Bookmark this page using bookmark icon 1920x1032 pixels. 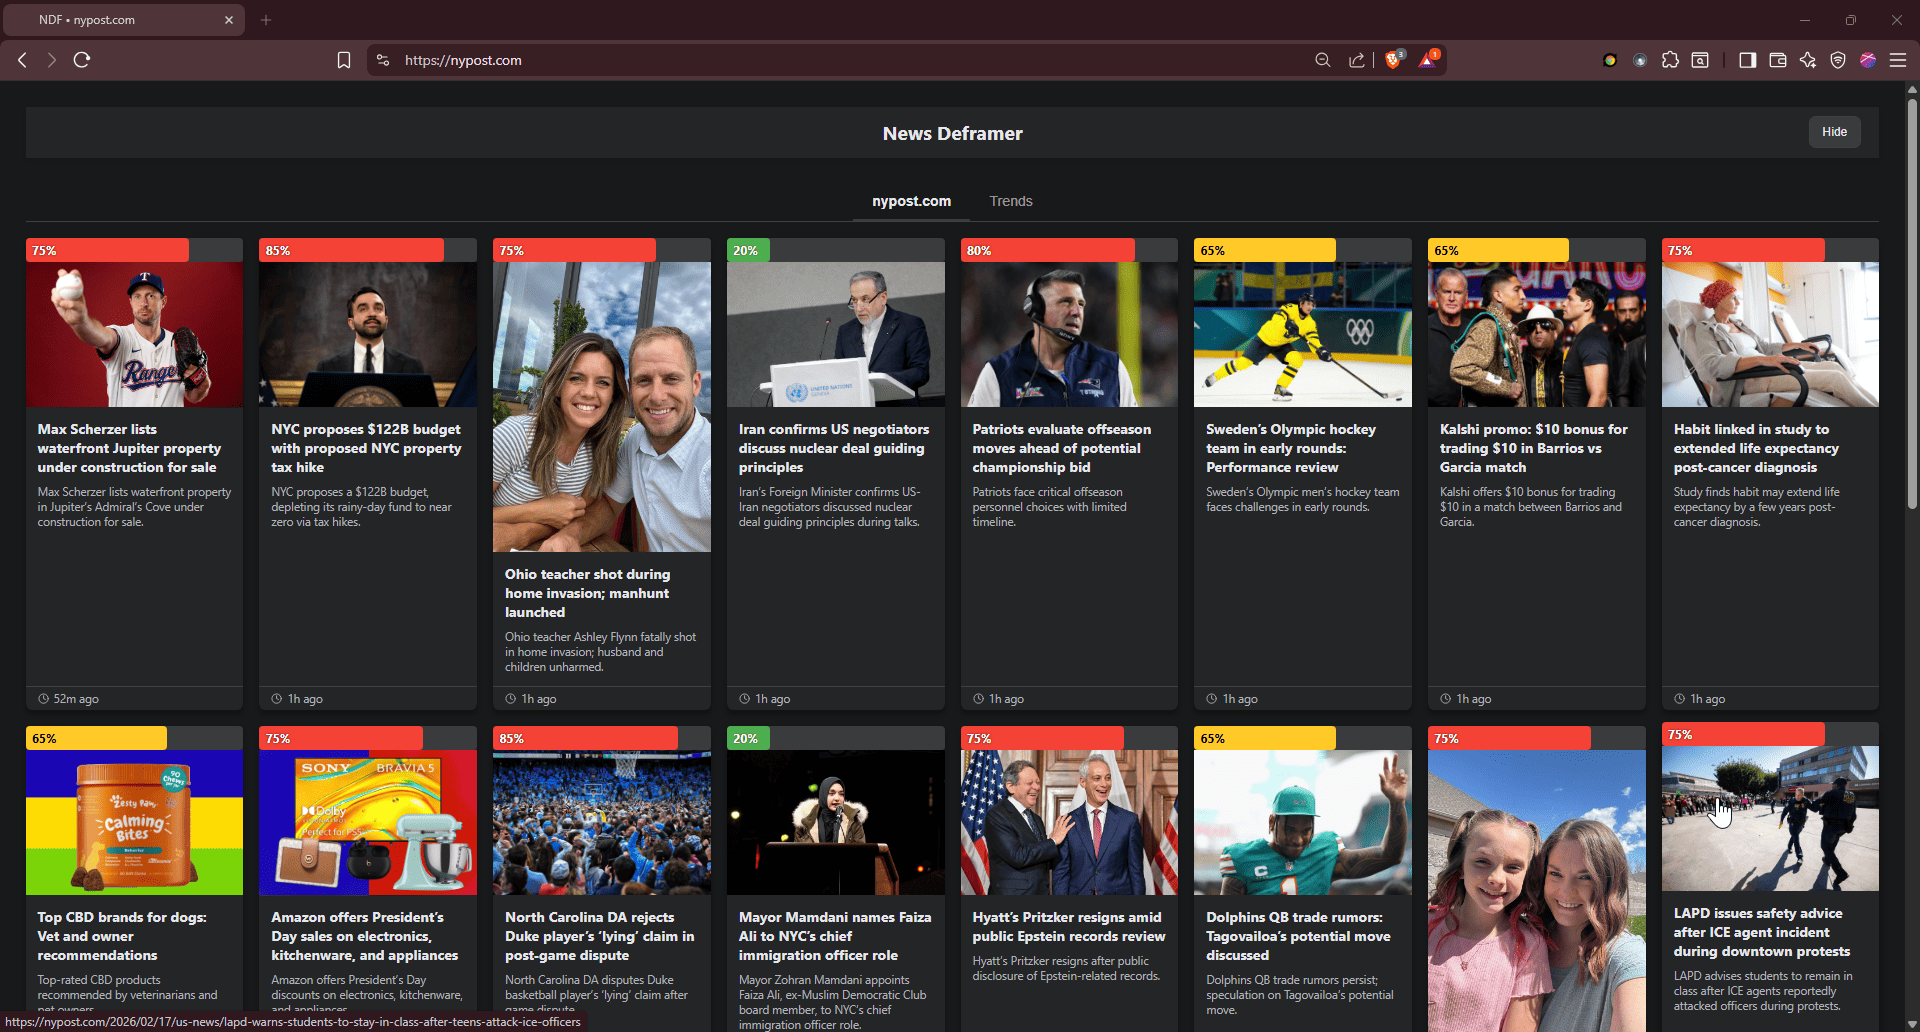click(x=344, y=60)
